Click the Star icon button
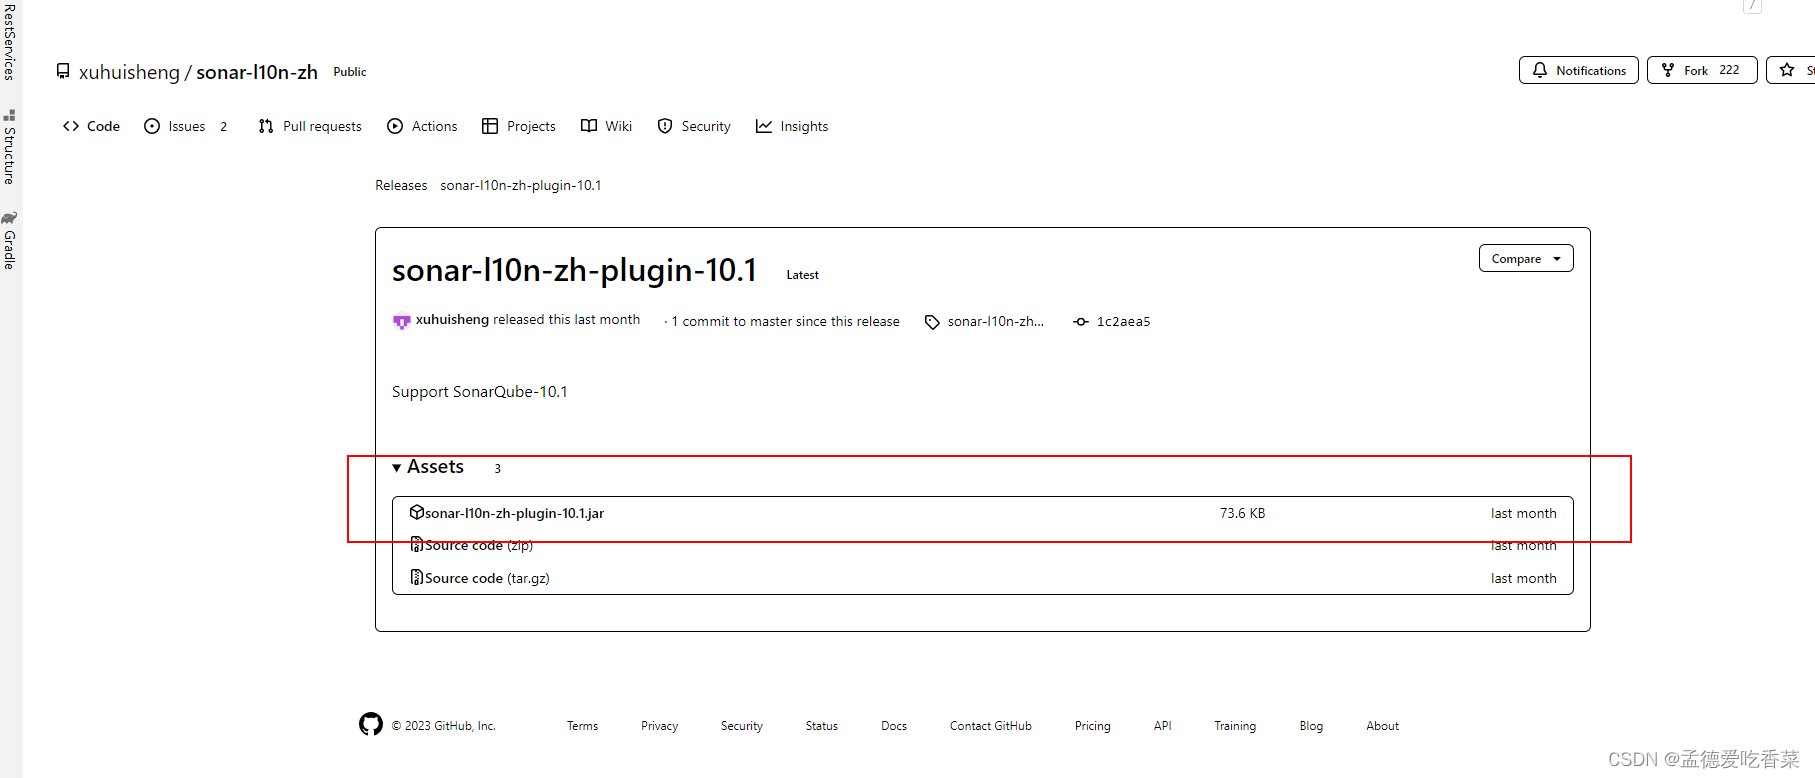 (1787, 70)
